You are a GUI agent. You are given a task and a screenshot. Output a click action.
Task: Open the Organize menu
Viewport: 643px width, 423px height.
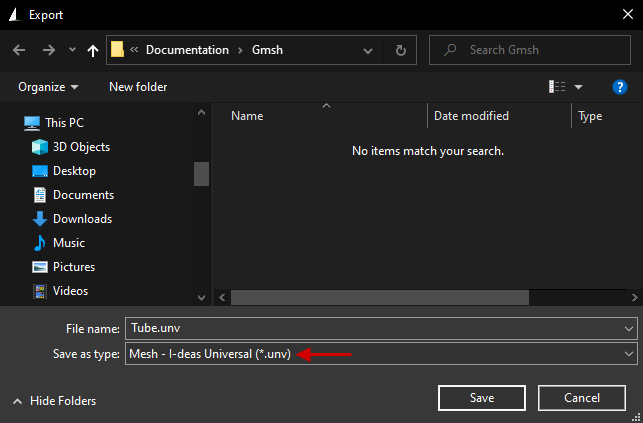(x=48, y=87)
